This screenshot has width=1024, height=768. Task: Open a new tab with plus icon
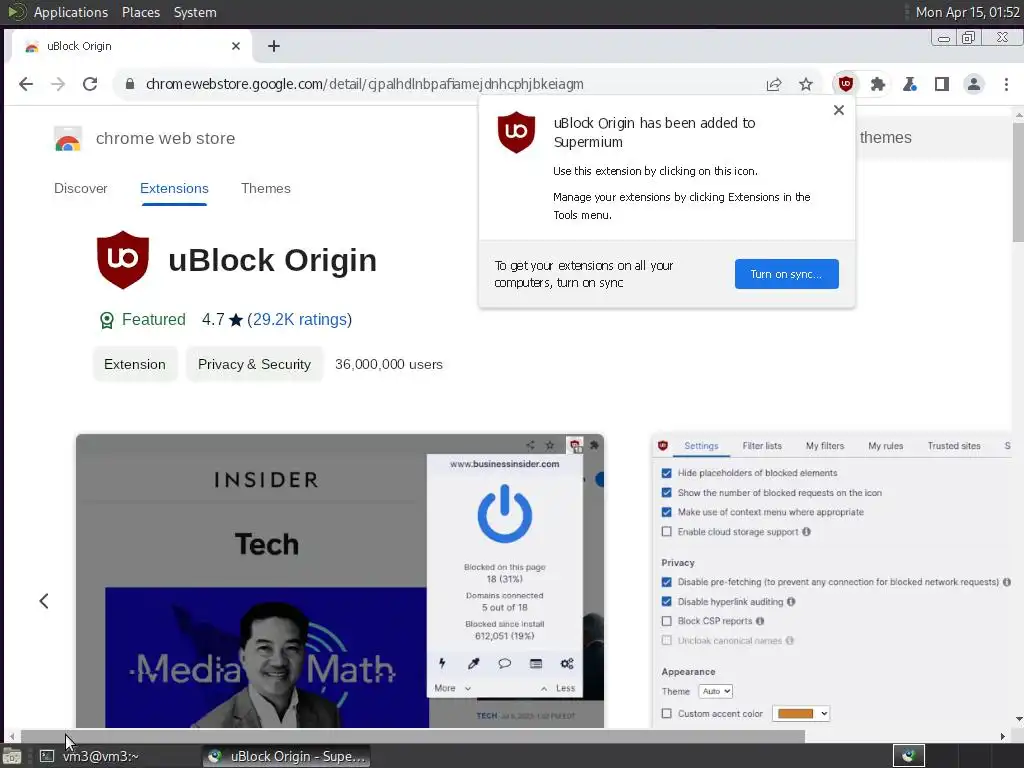[274, 46]
